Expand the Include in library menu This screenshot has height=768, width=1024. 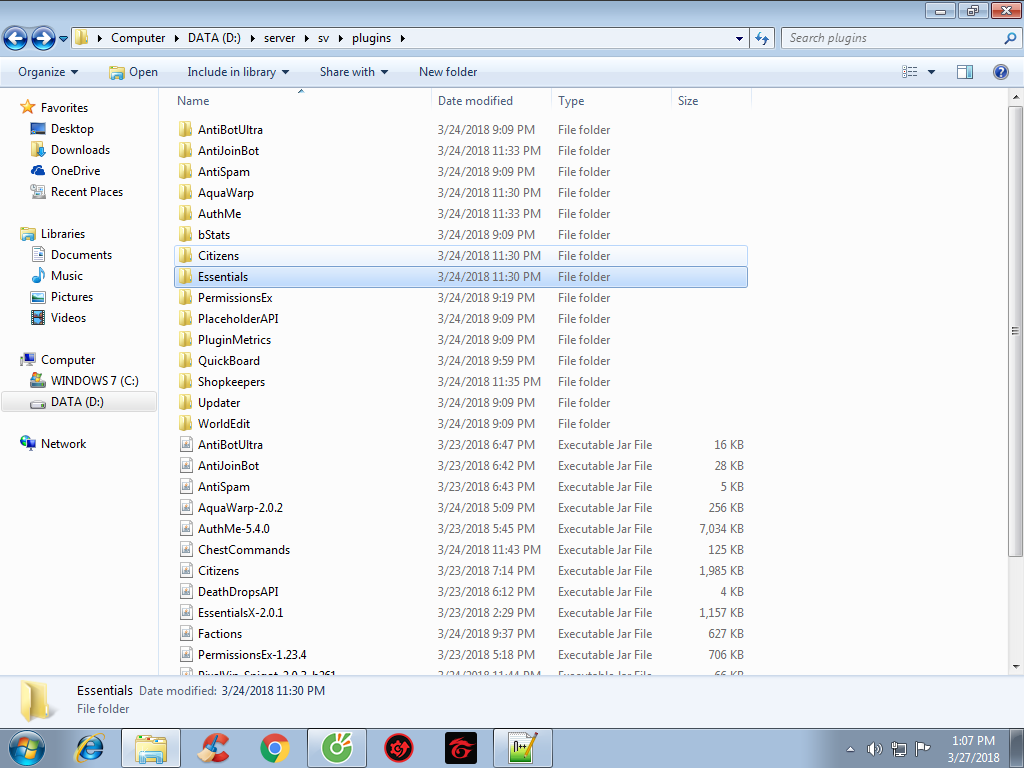pyautogui.click(x=238, y=72)
